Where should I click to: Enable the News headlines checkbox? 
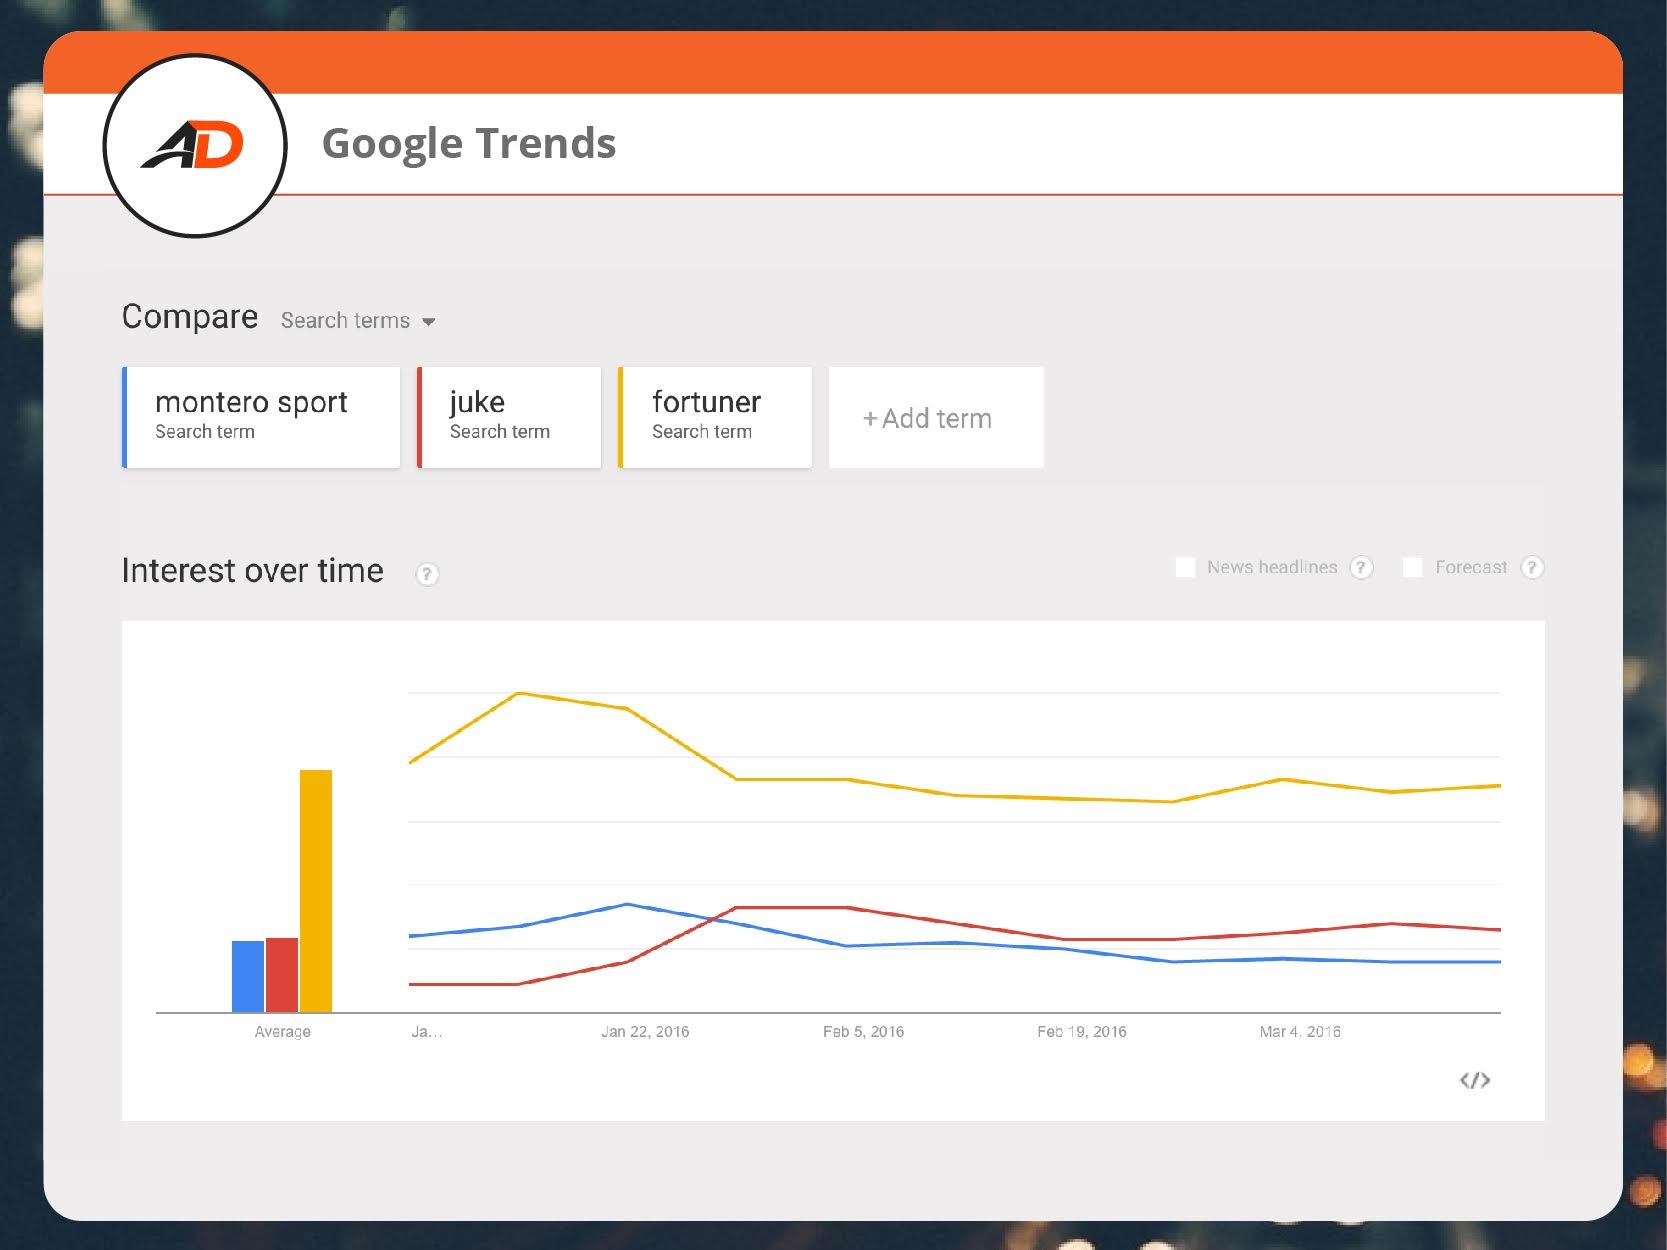tap(1185, 567)
